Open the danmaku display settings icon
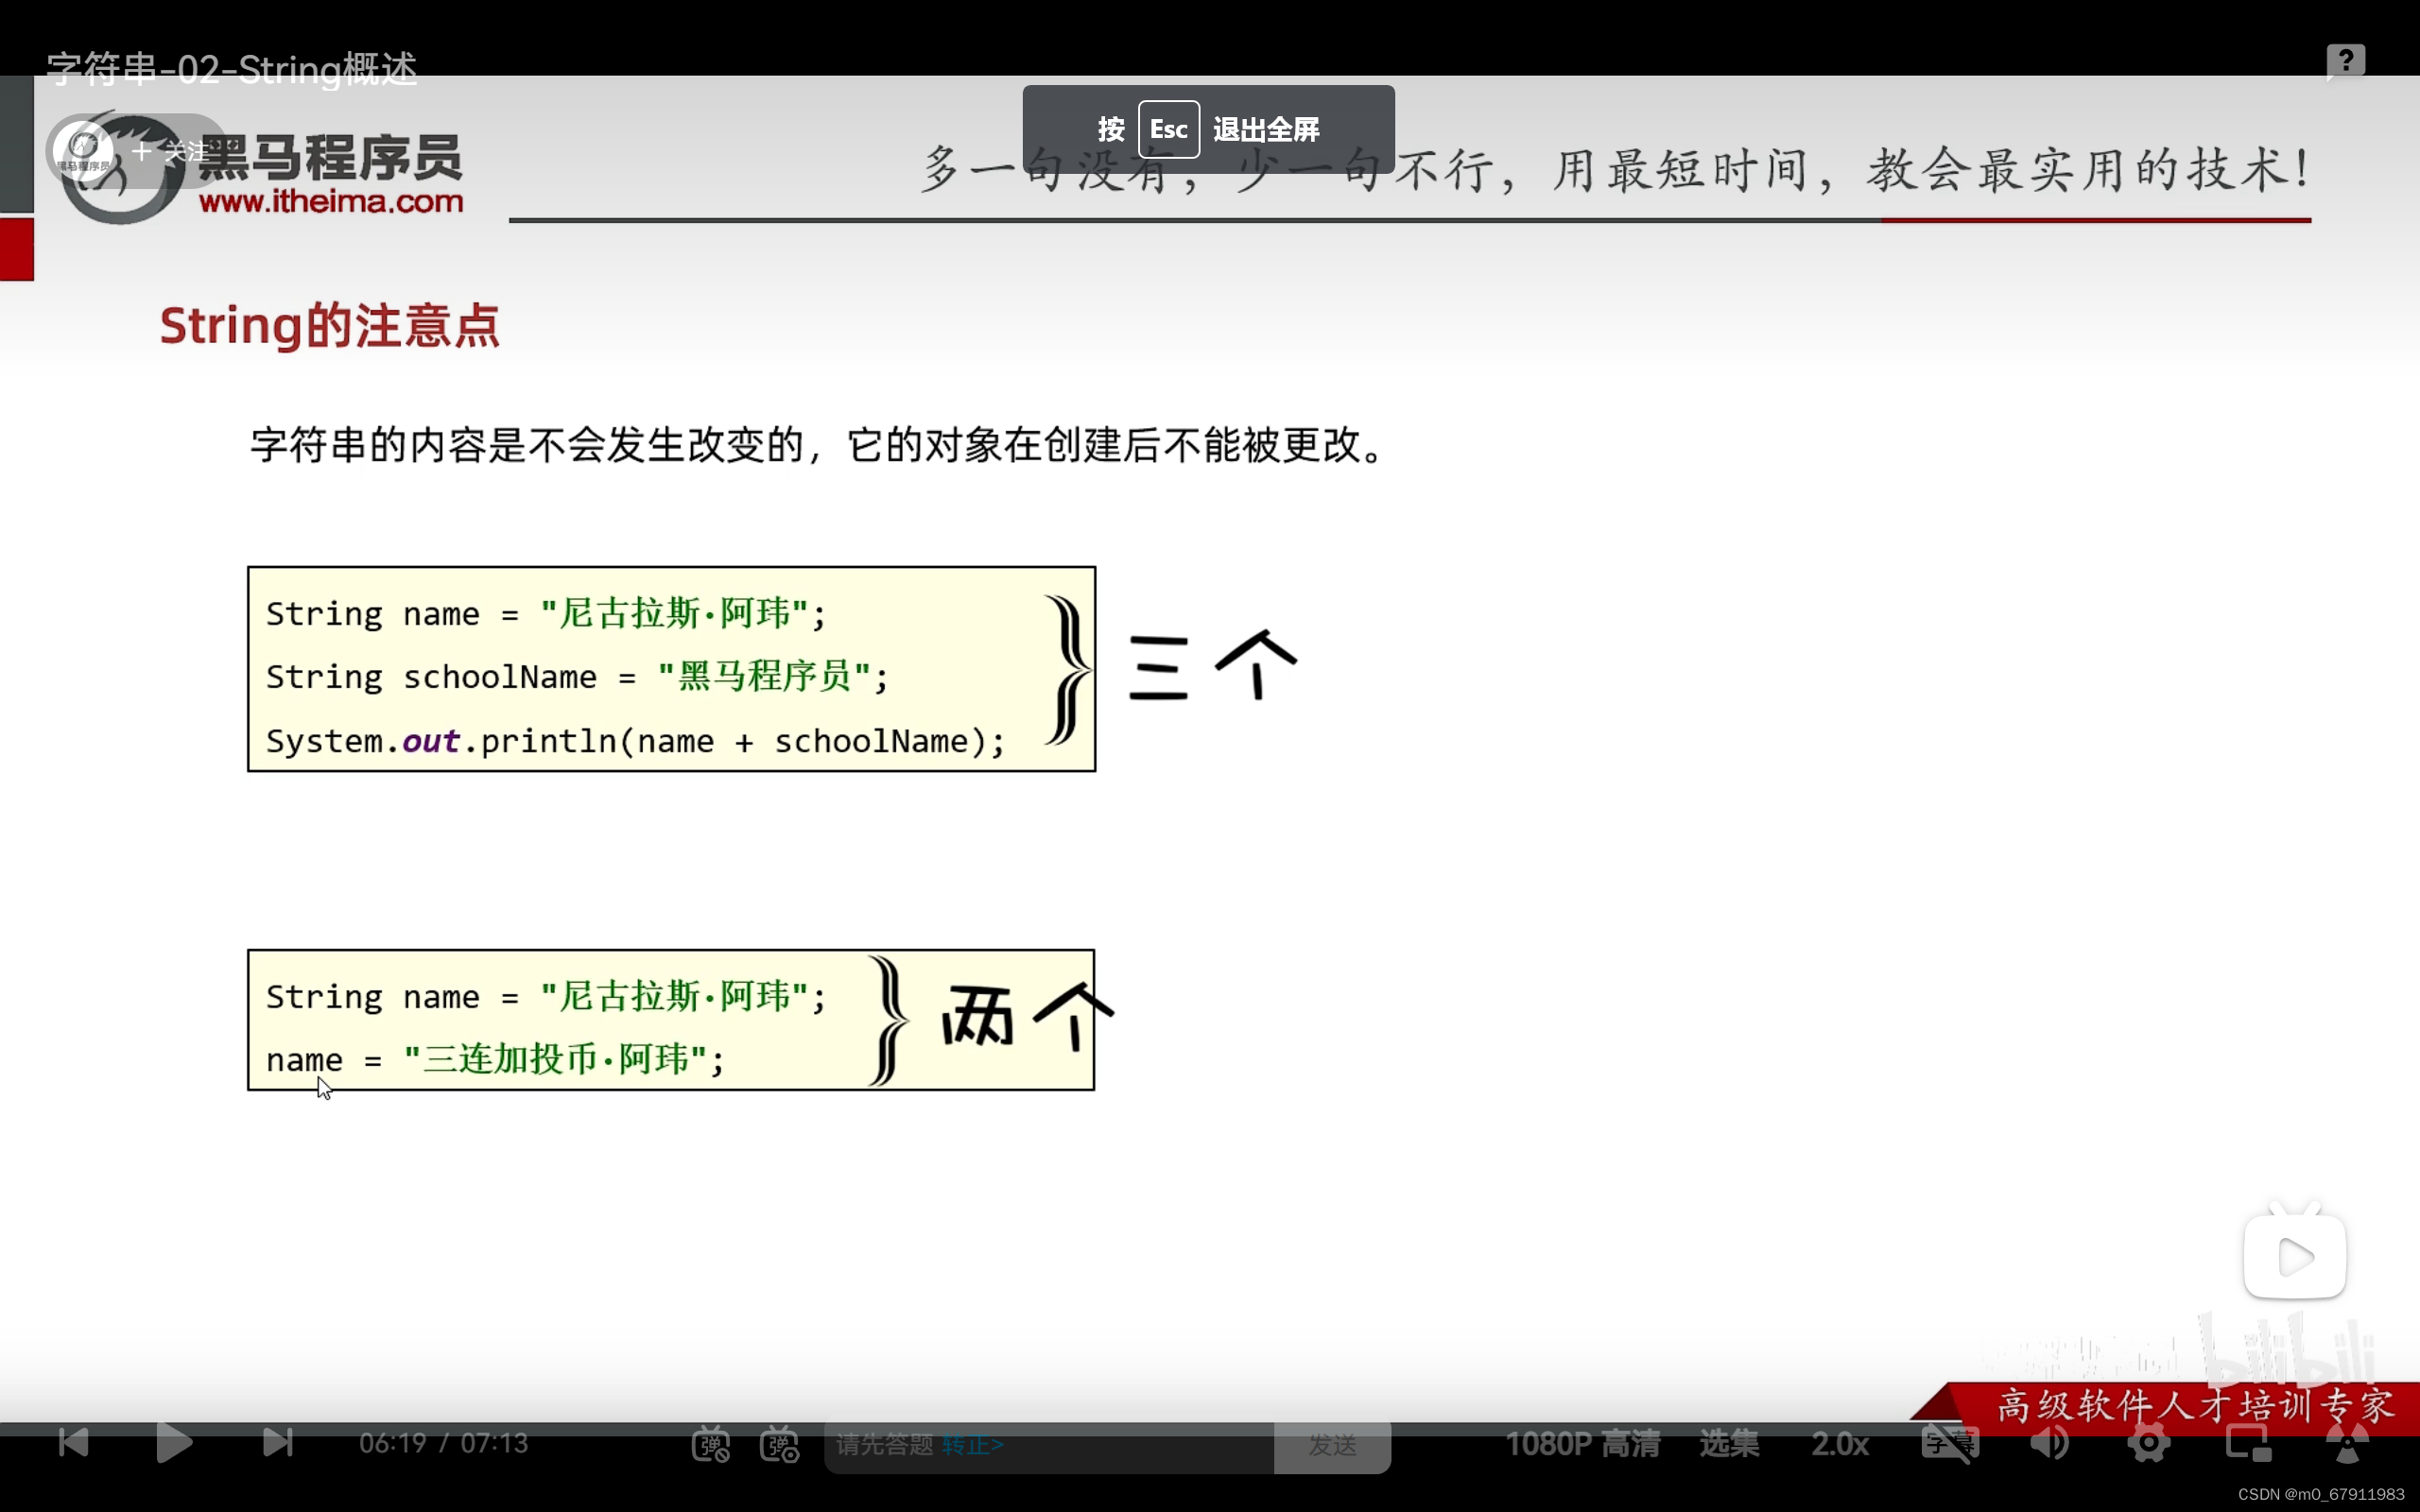 point(780,1445)
